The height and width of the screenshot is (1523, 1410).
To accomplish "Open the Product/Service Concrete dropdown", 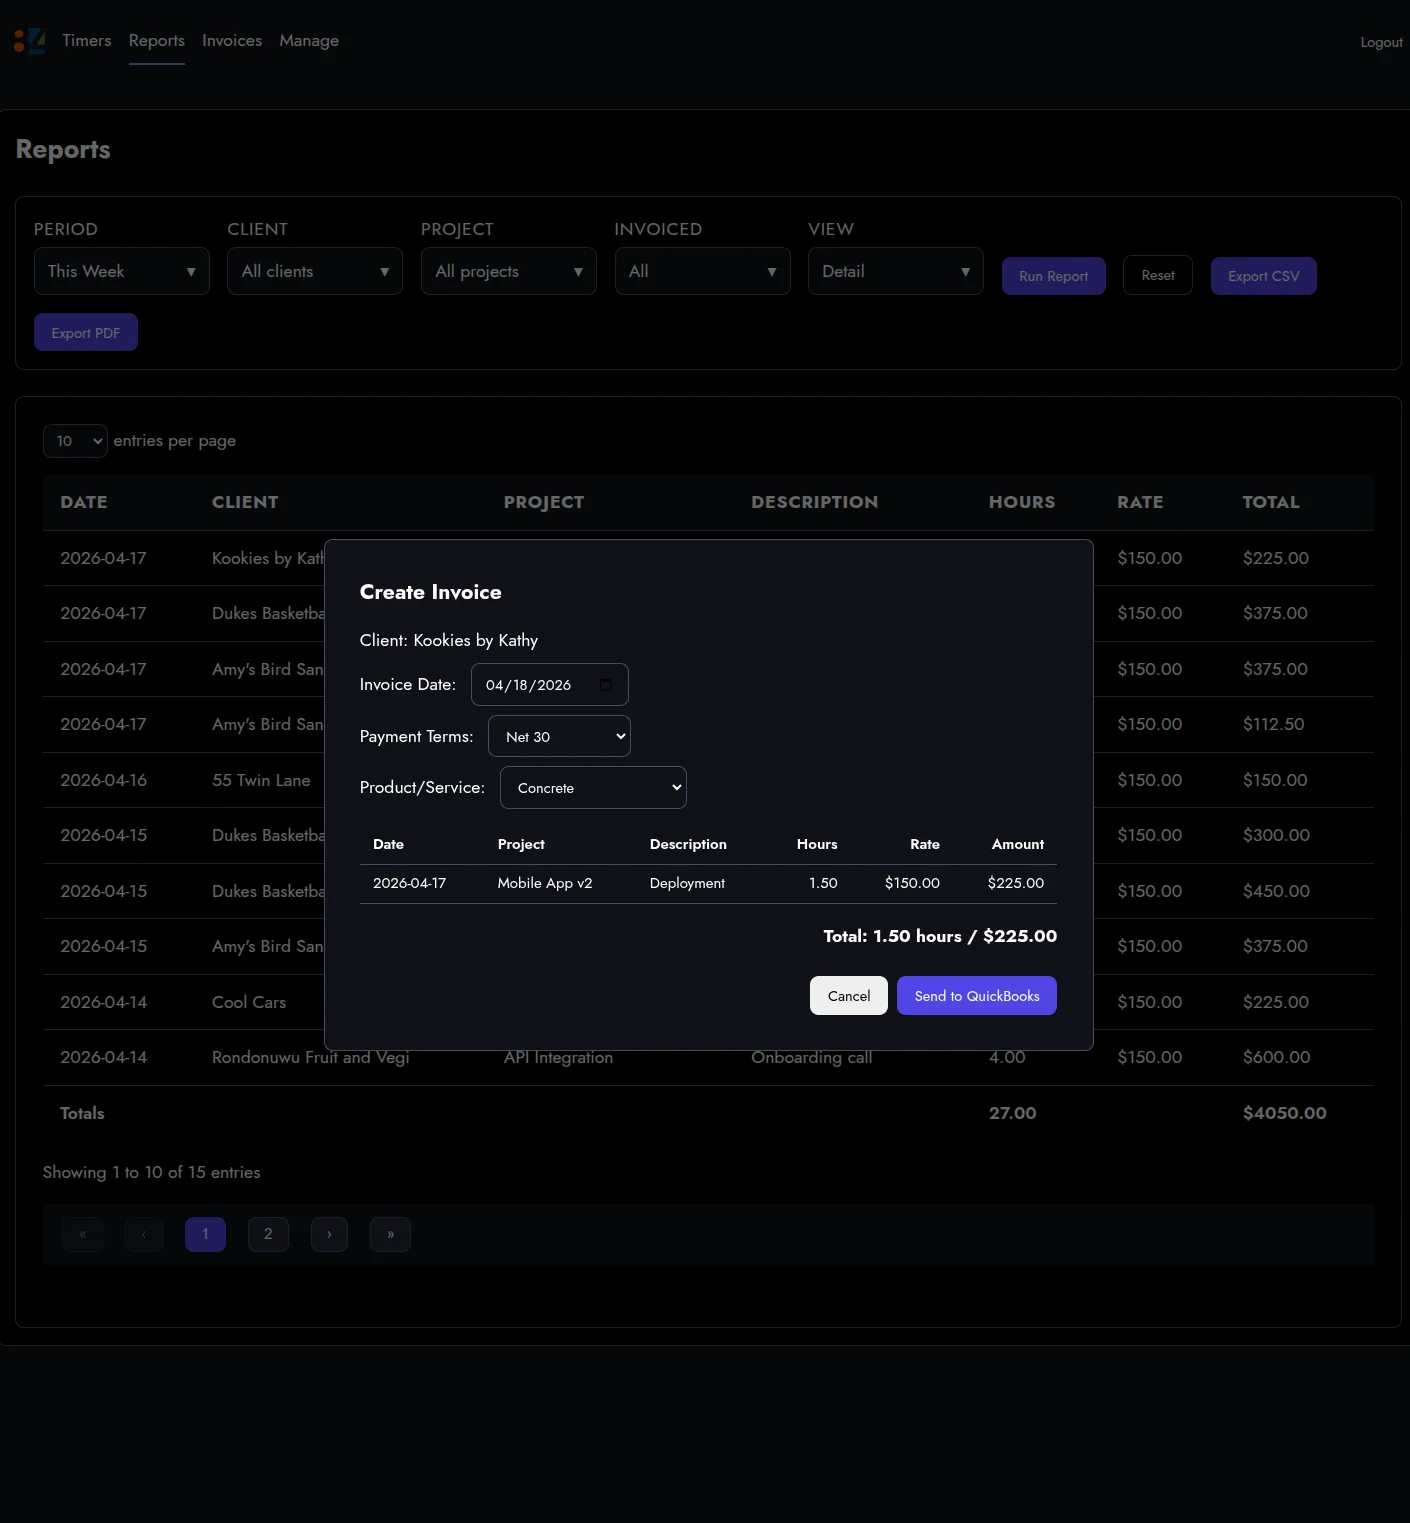I will click(x=593, y=788).
